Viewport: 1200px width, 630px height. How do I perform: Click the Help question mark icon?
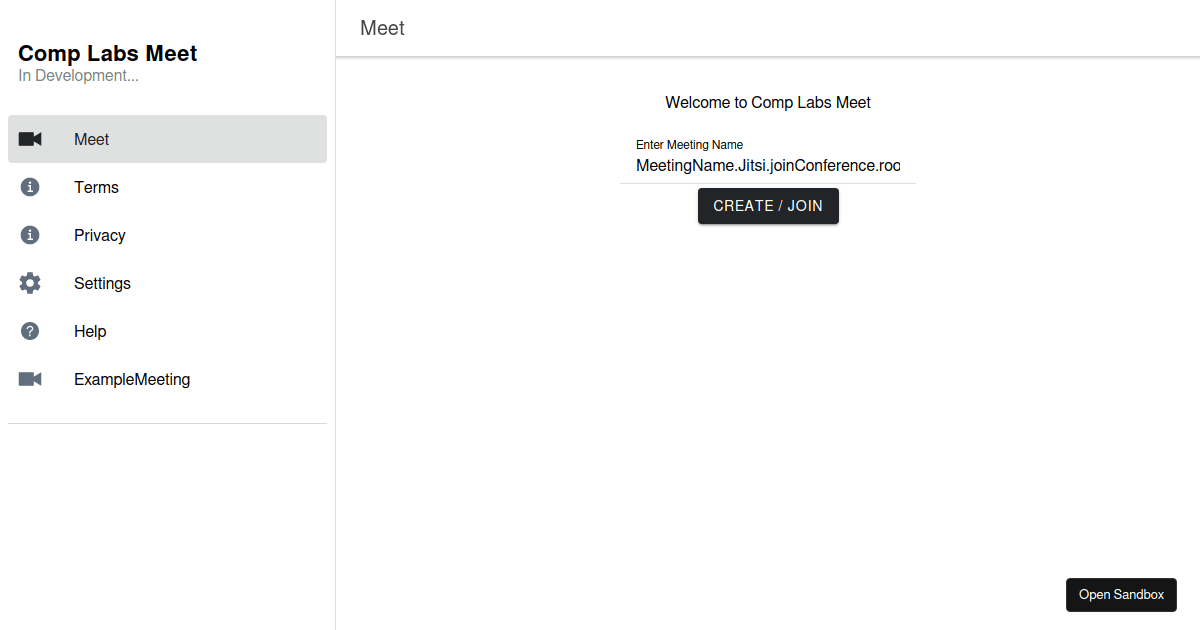pyautogui.click(x=30, y=331)
